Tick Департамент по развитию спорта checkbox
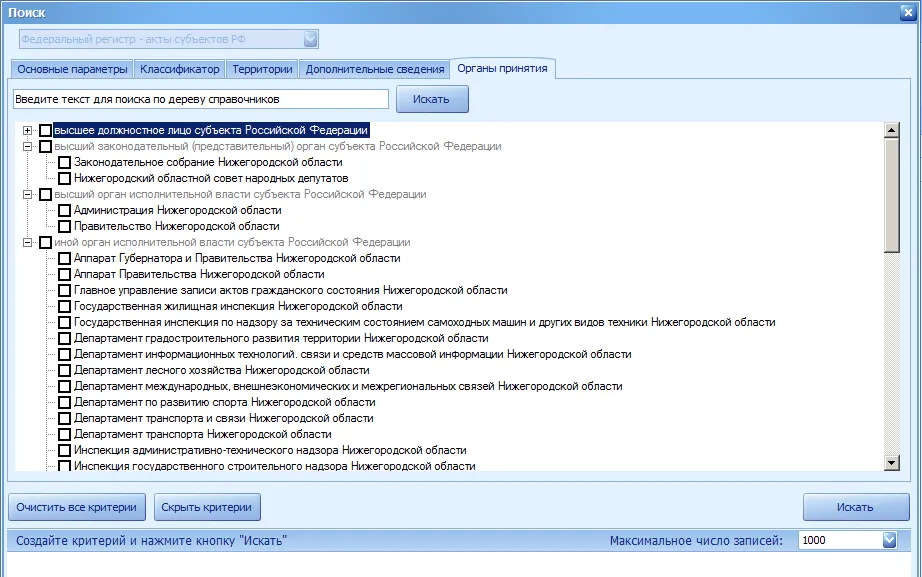The width and height of the screenshot is (922, 577). pyautogui.click(x=65, y=402)
